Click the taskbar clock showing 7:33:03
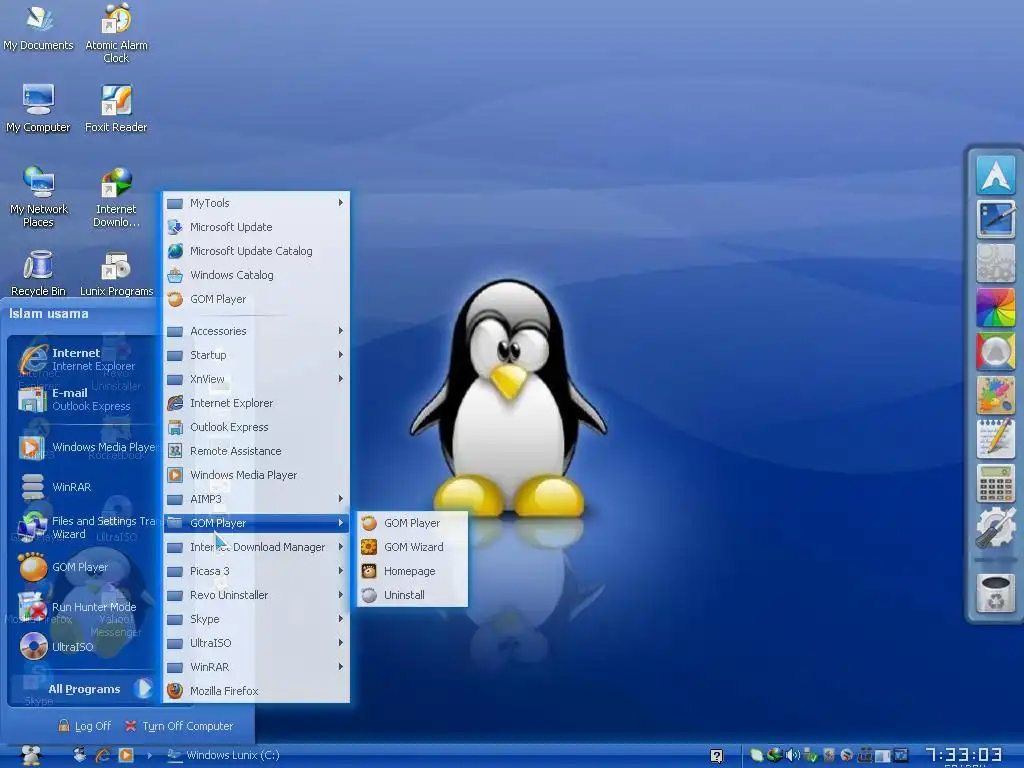Image resolution: width=1024 pixels, height=768 pixels. pyautogui.click(x=964, y=756)
